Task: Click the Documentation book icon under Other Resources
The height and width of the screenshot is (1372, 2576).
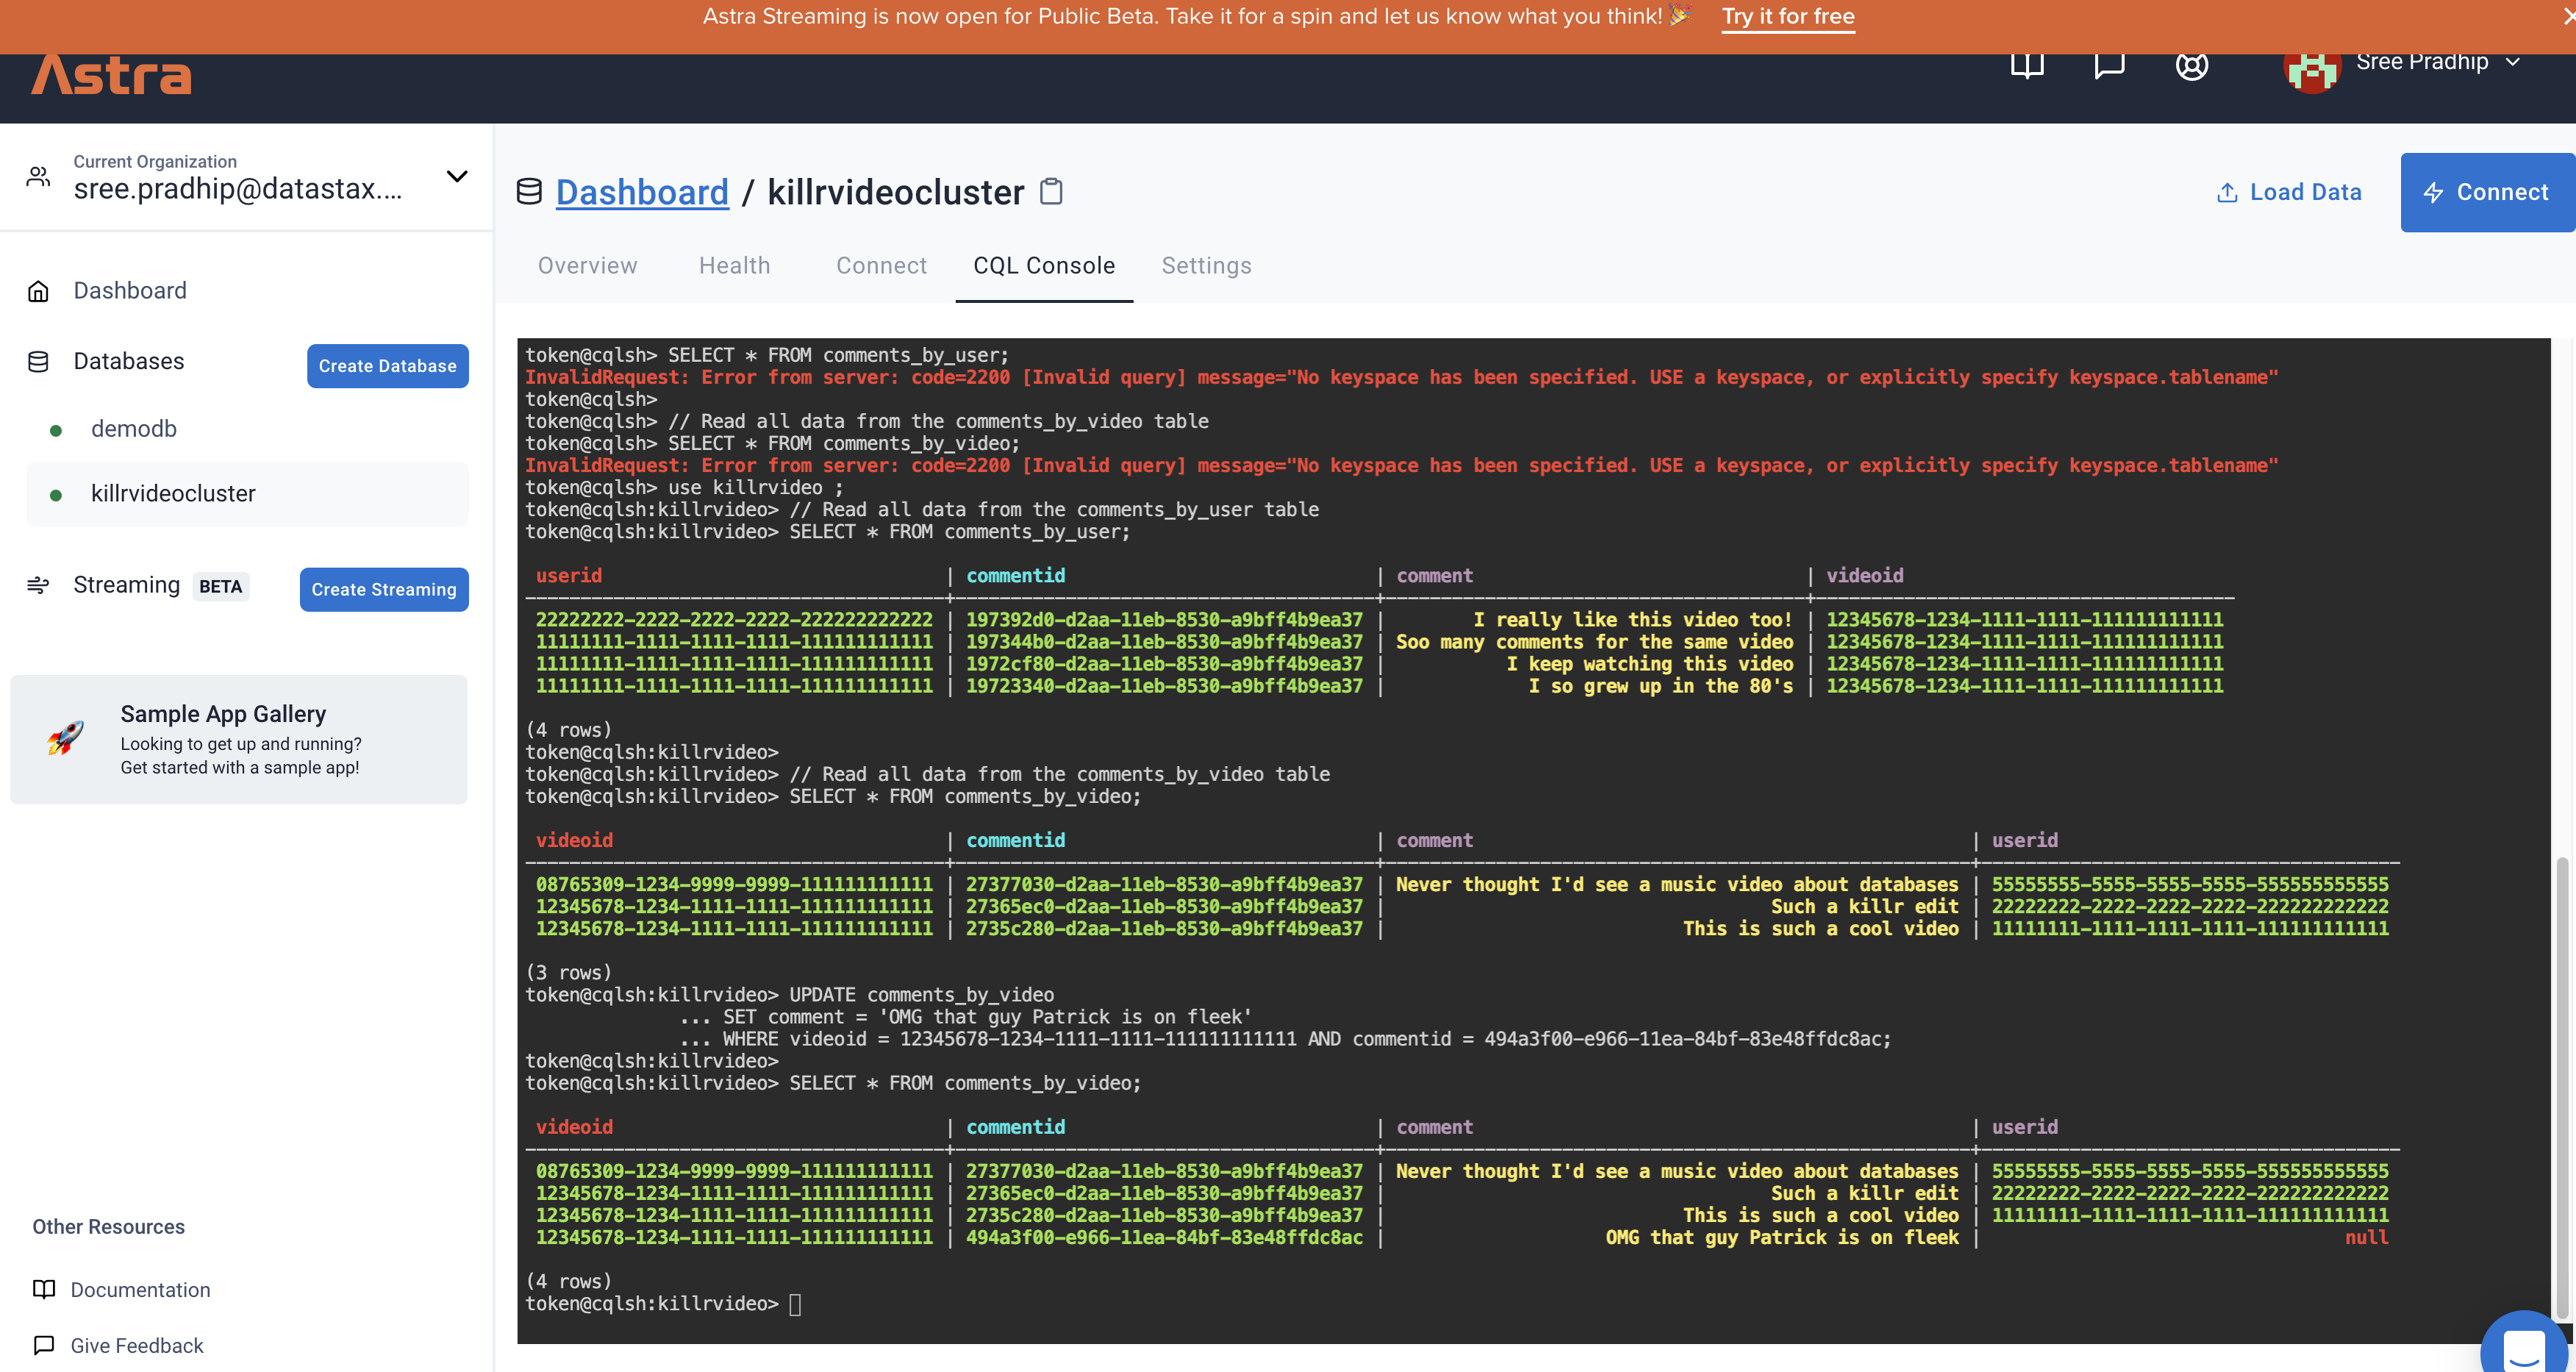Action: 45,1290
